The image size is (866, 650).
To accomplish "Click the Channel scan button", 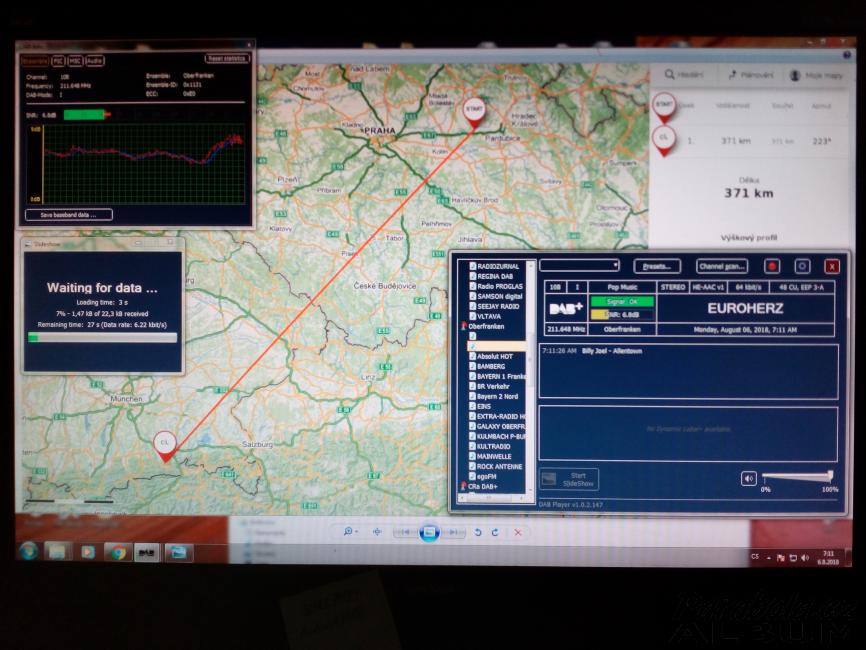I will [x=722, y=267].
